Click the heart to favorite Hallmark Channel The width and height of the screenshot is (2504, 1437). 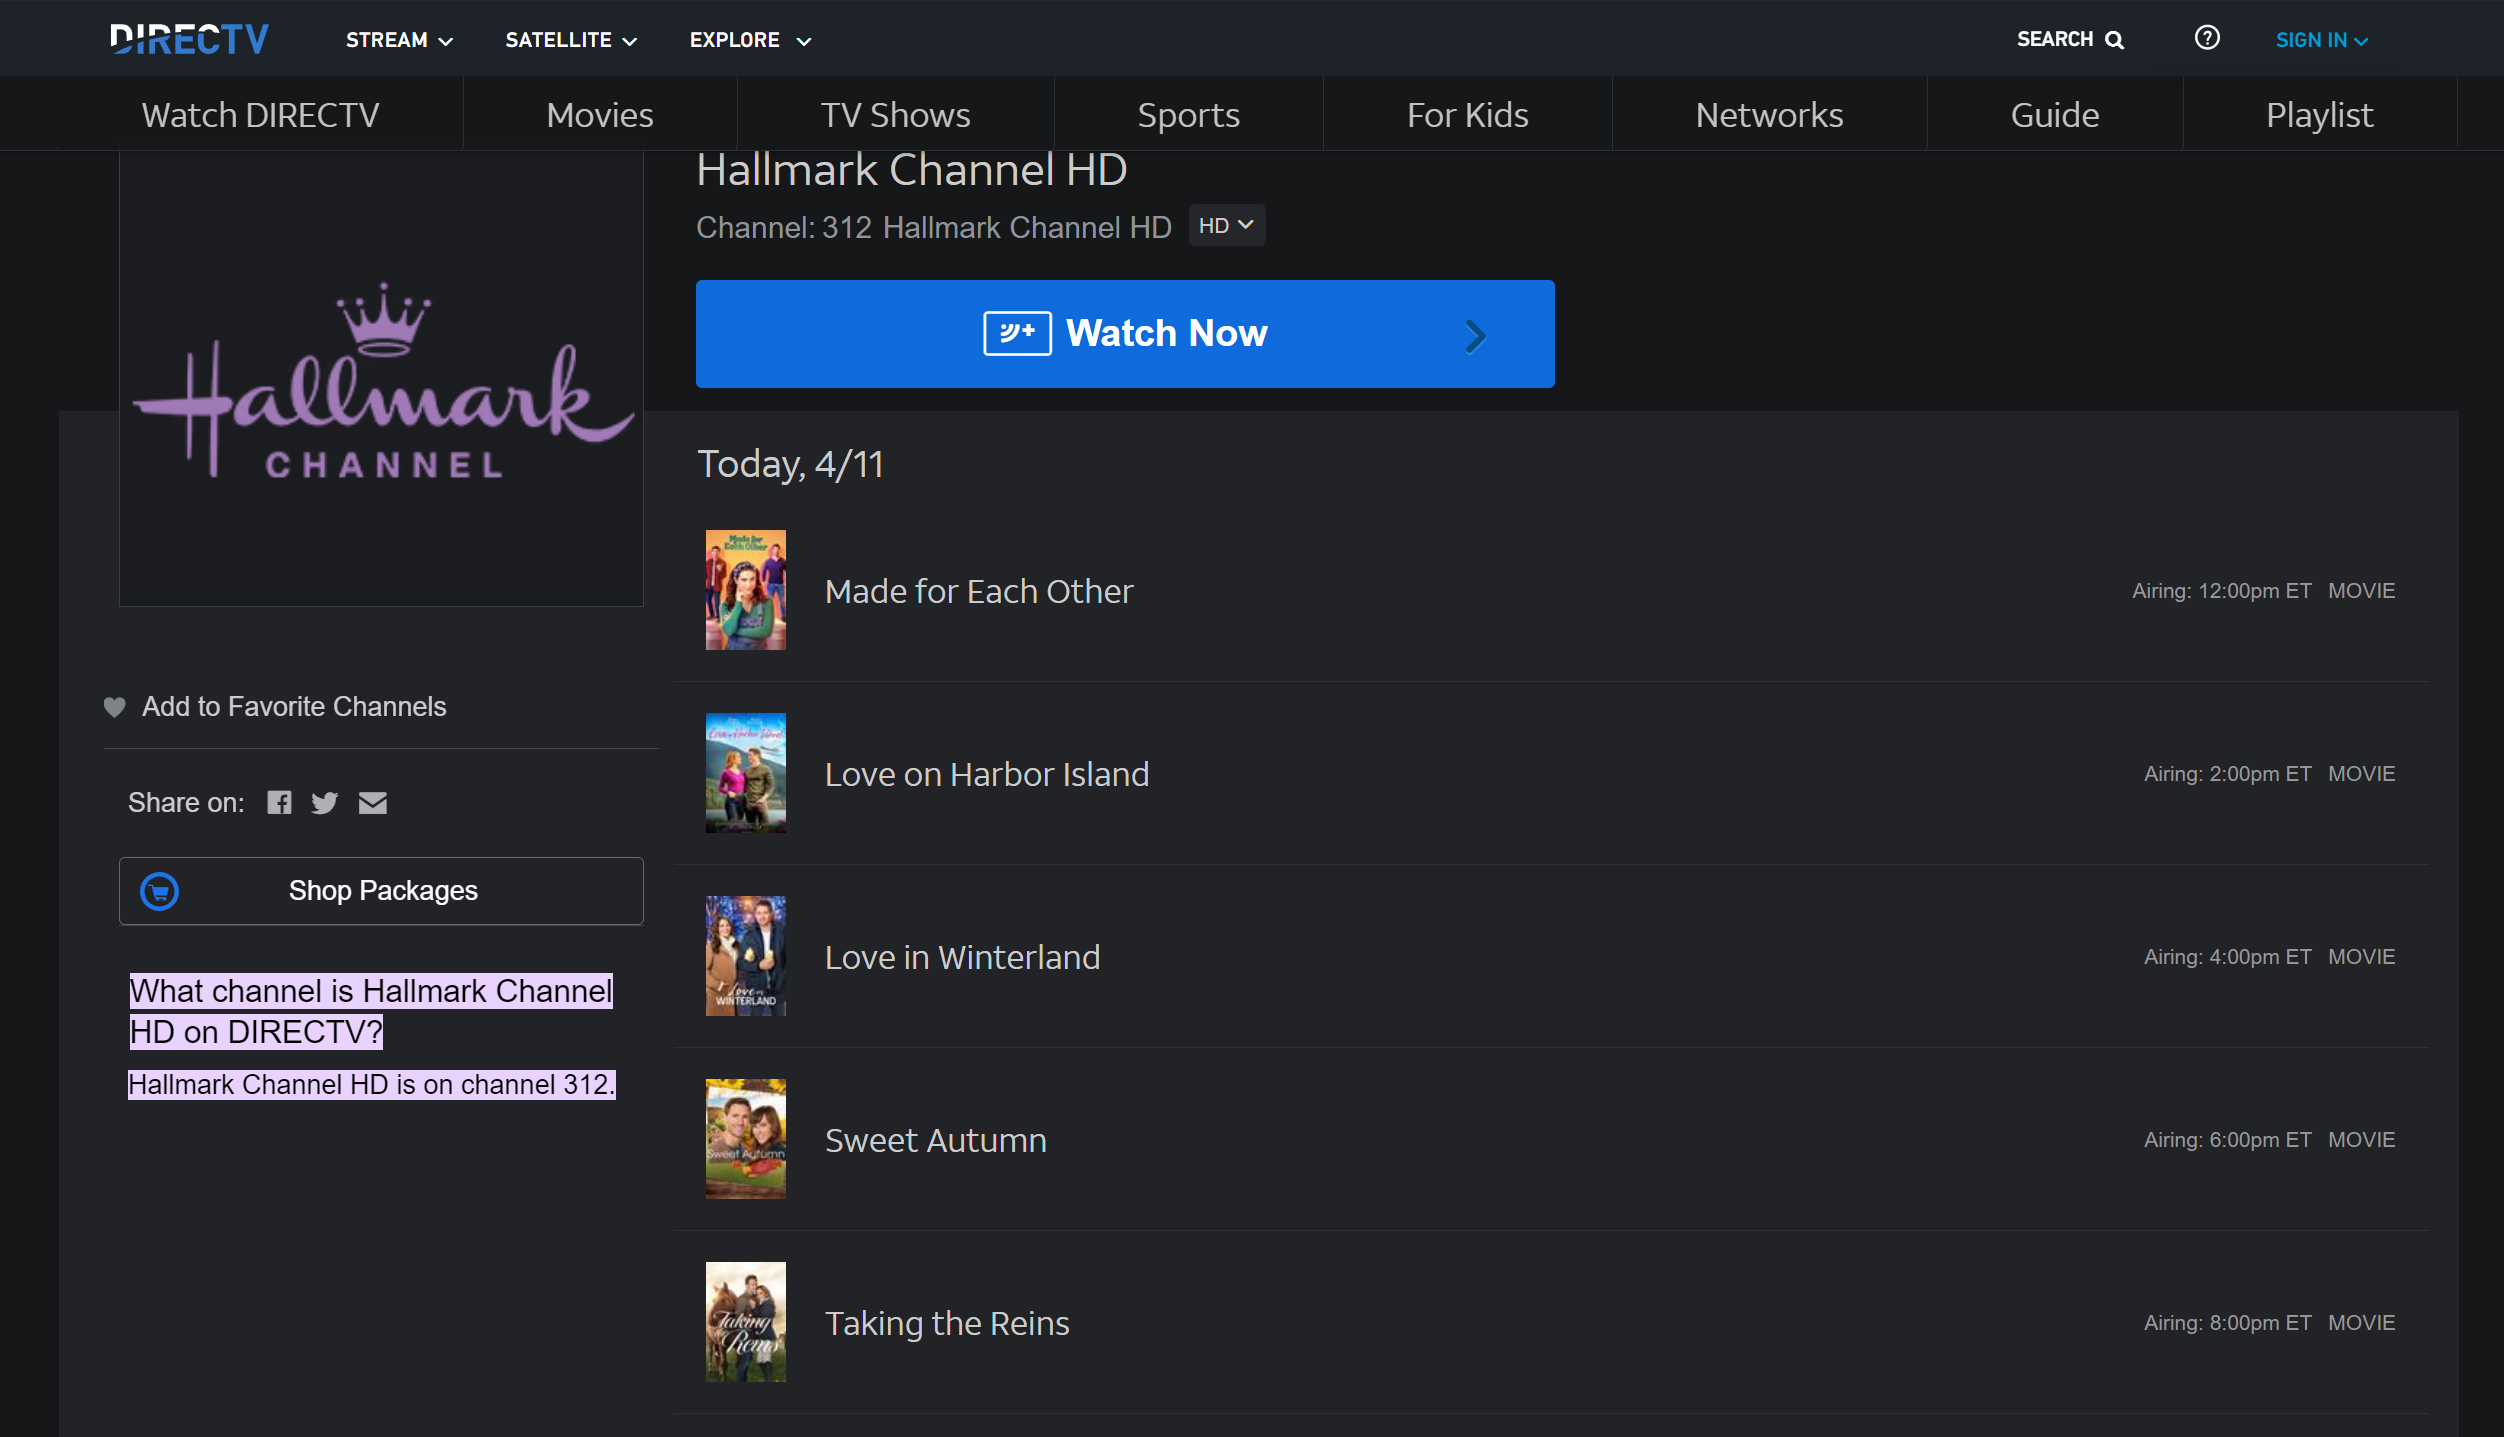point(115,707)
